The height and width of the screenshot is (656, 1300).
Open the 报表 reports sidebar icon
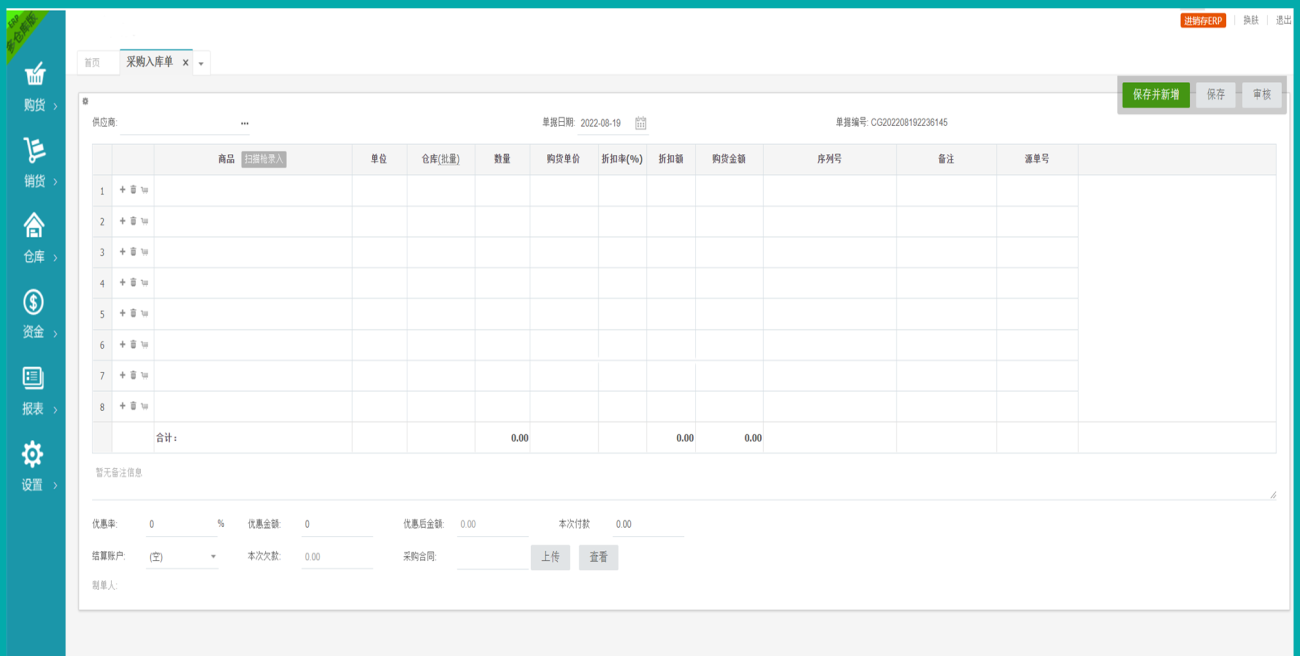(x=33, y=378)
